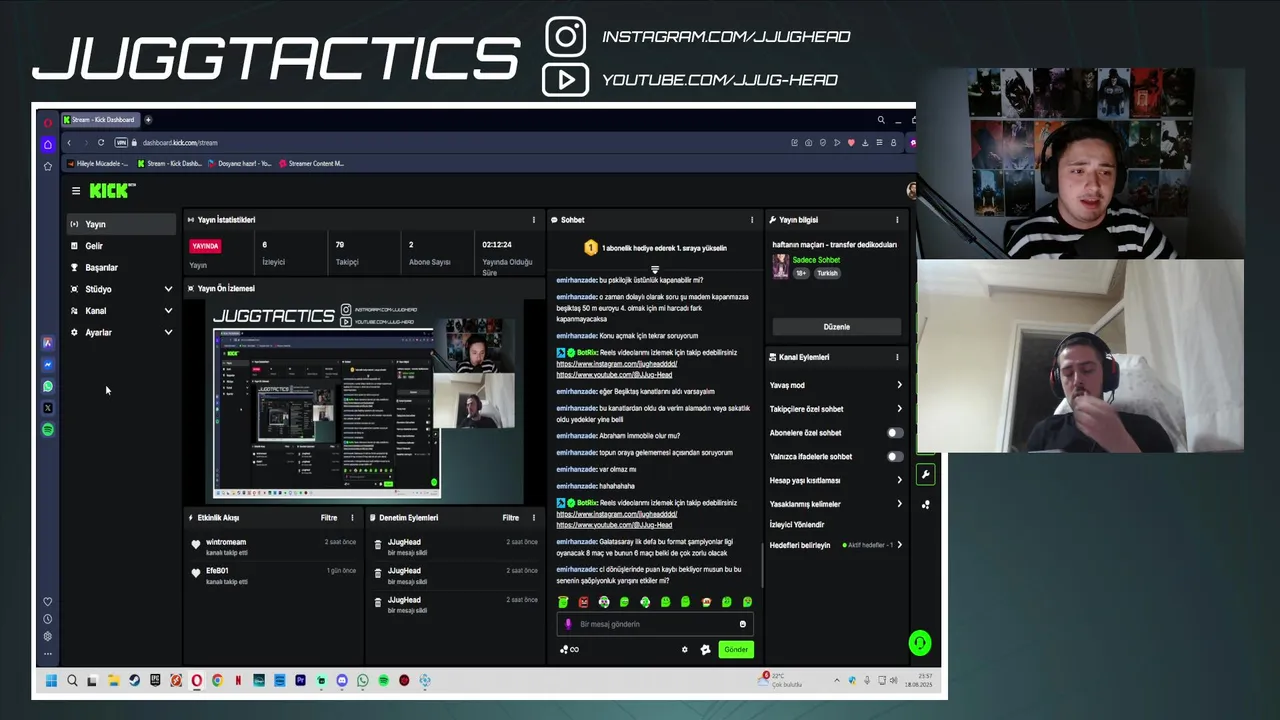Click the green support headset button

(x=920, y=643)
